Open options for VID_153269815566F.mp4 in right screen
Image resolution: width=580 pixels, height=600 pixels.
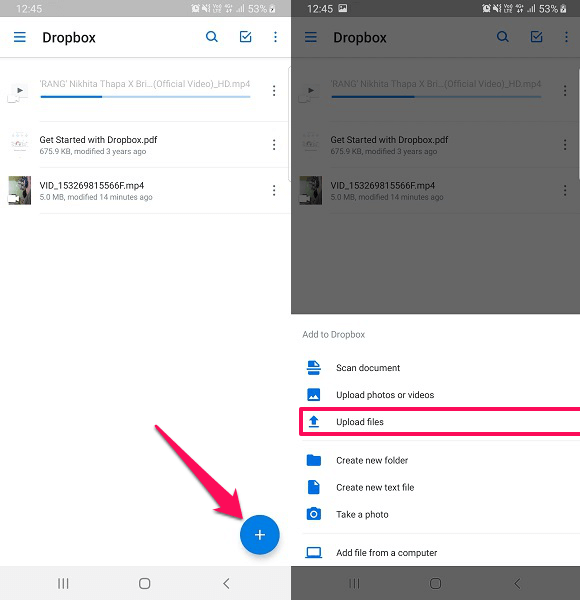tap(565, 190)
